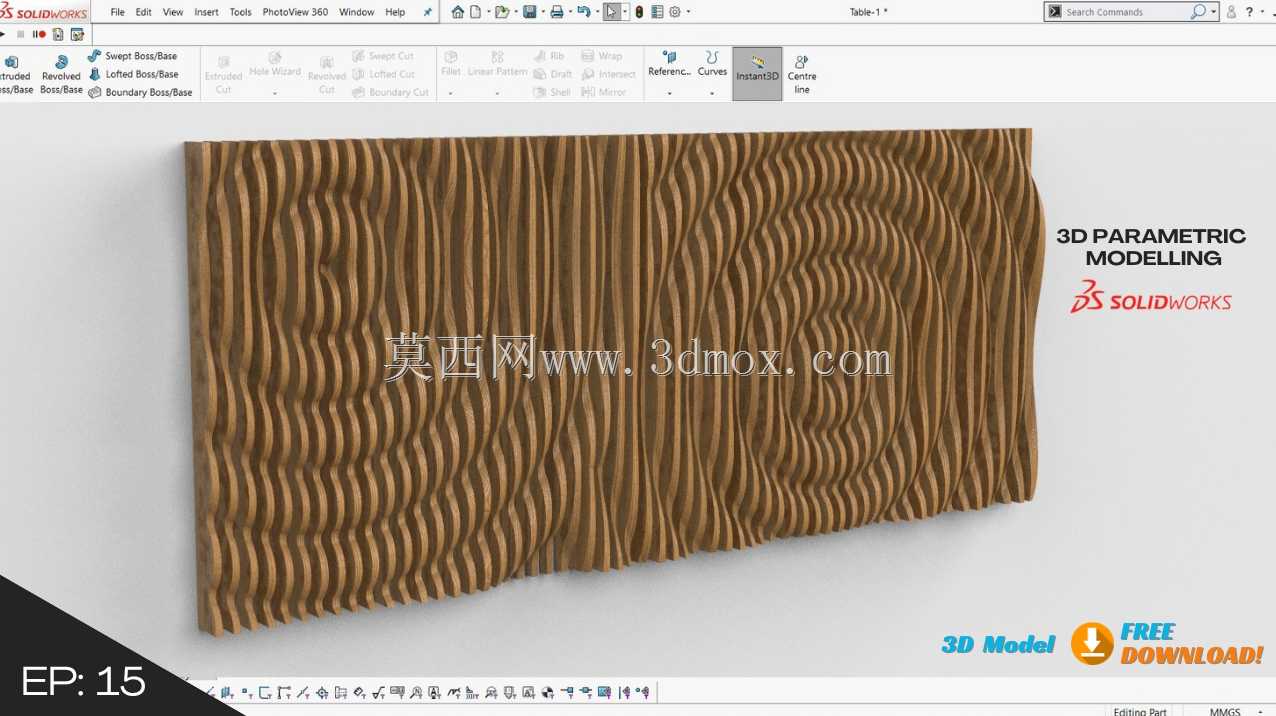Create a new document with the New icon
The height and width of the screenshot is (716, 1276).
[476, 12]
